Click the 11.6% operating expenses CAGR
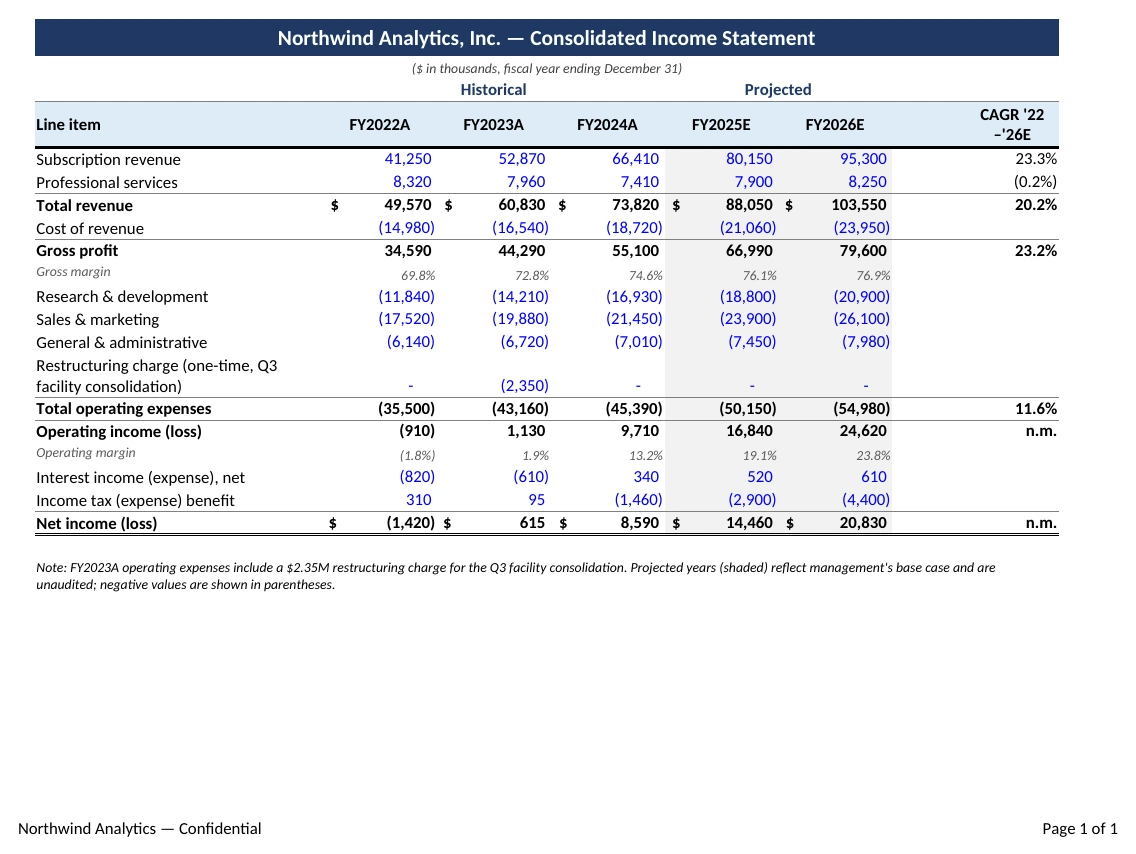The image size is (1136, 854). (x=1035, y=409)
